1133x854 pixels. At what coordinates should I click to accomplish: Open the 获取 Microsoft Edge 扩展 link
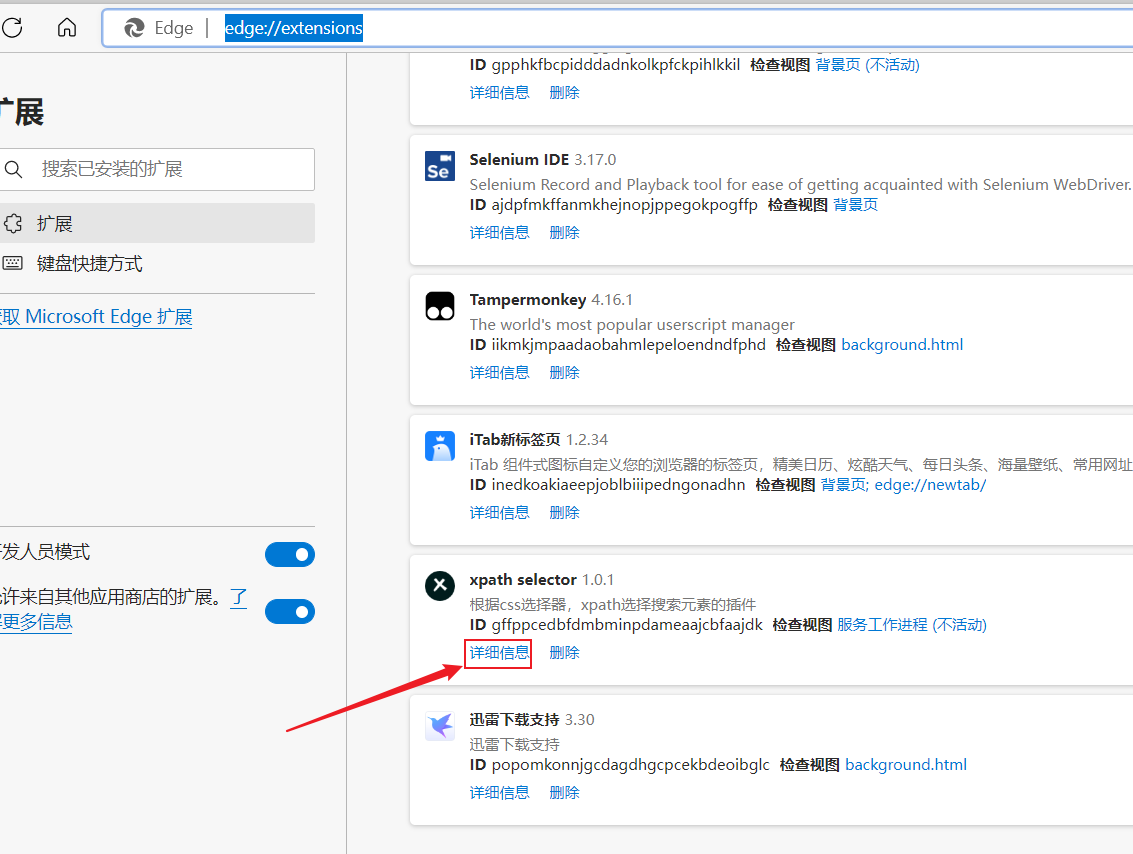[96, 316]
